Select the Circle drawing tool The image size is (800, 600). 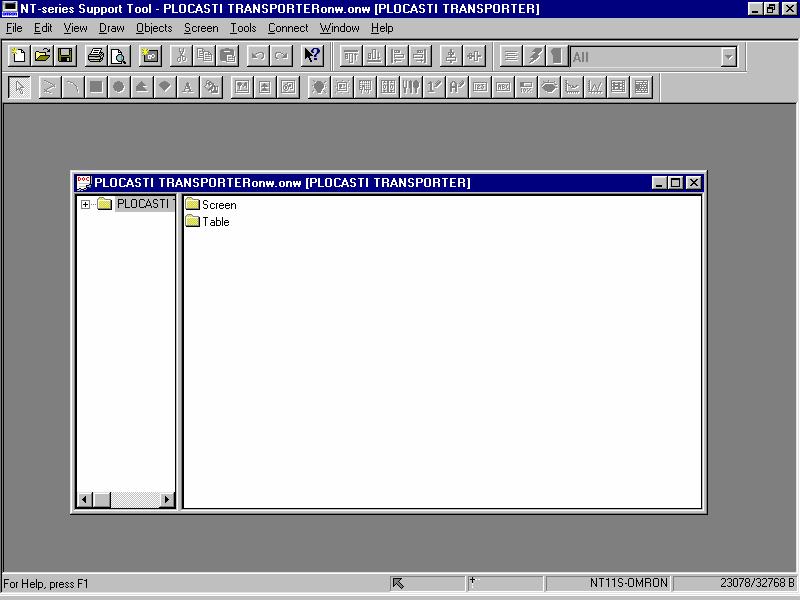(118, 87)
